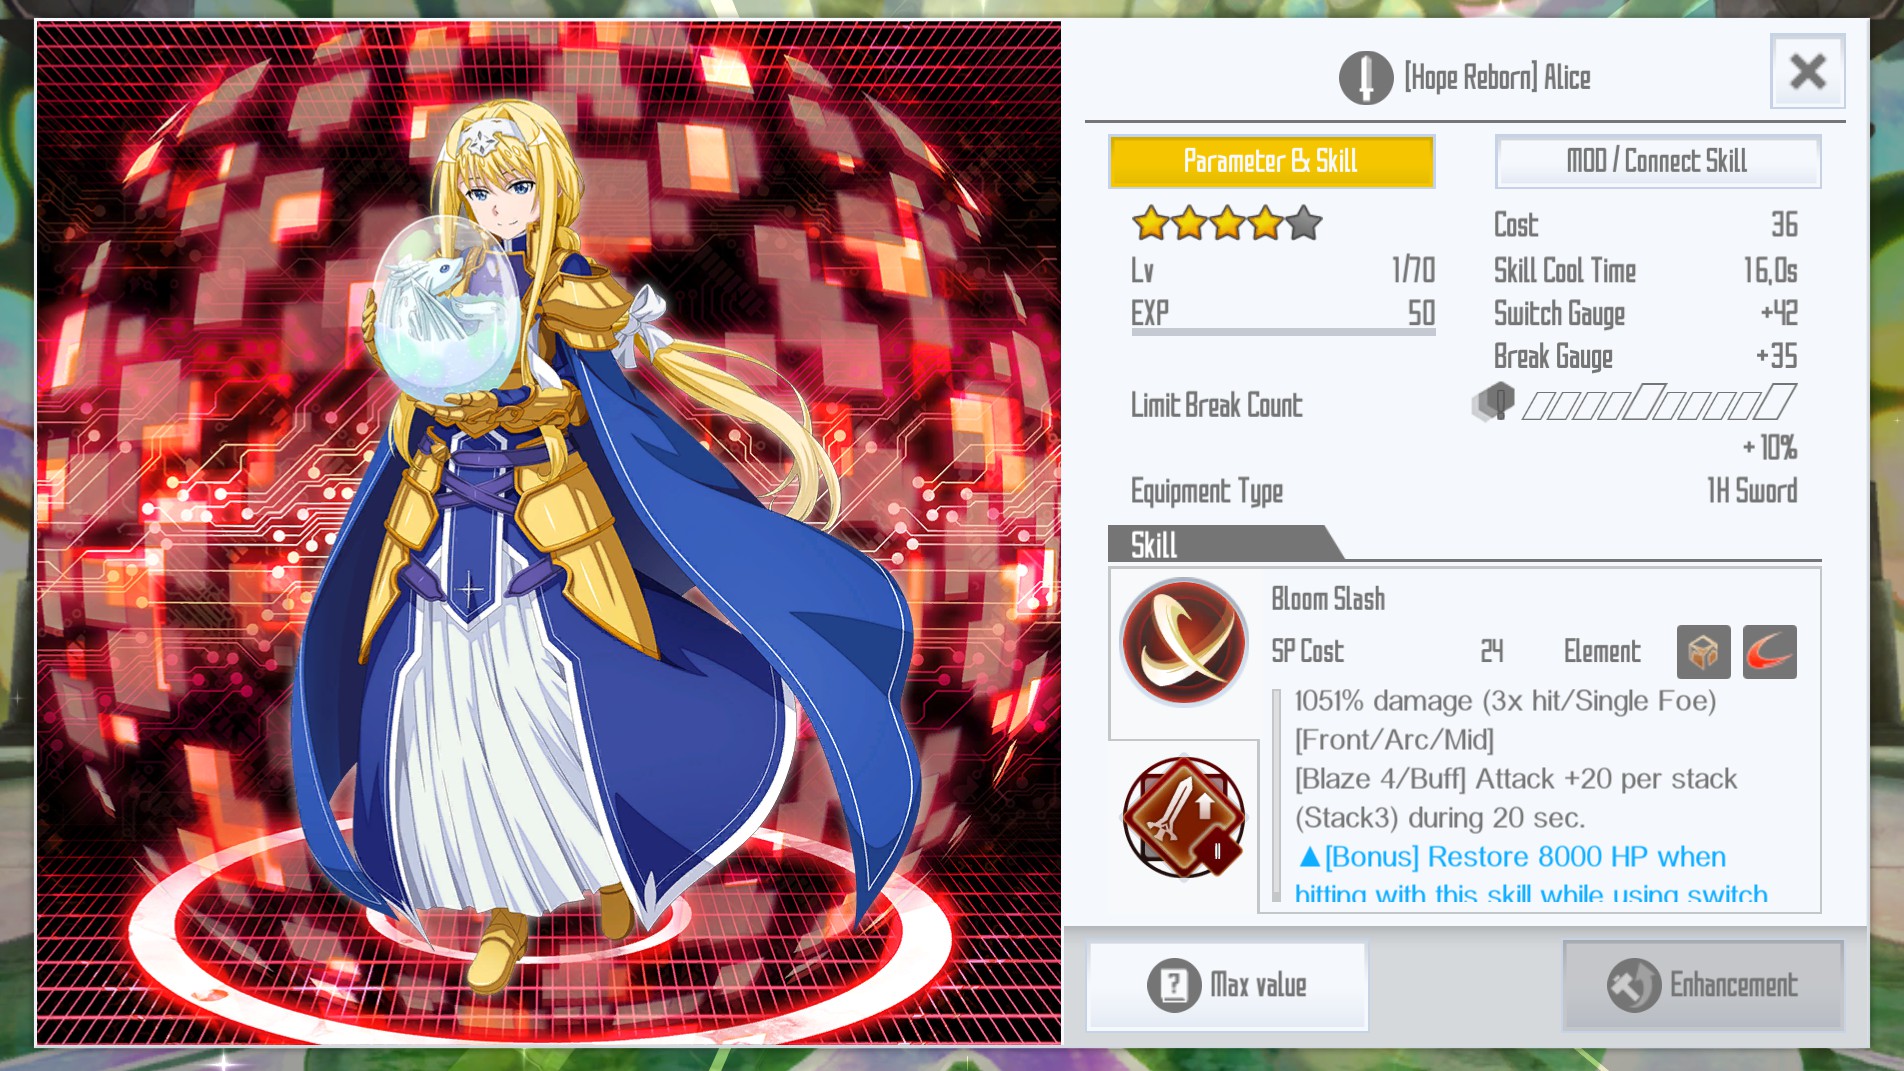Click the five-star rarity rating
Image resolution: width=1904 pixels, height=1071 pixels.
tap(1227, 223)
